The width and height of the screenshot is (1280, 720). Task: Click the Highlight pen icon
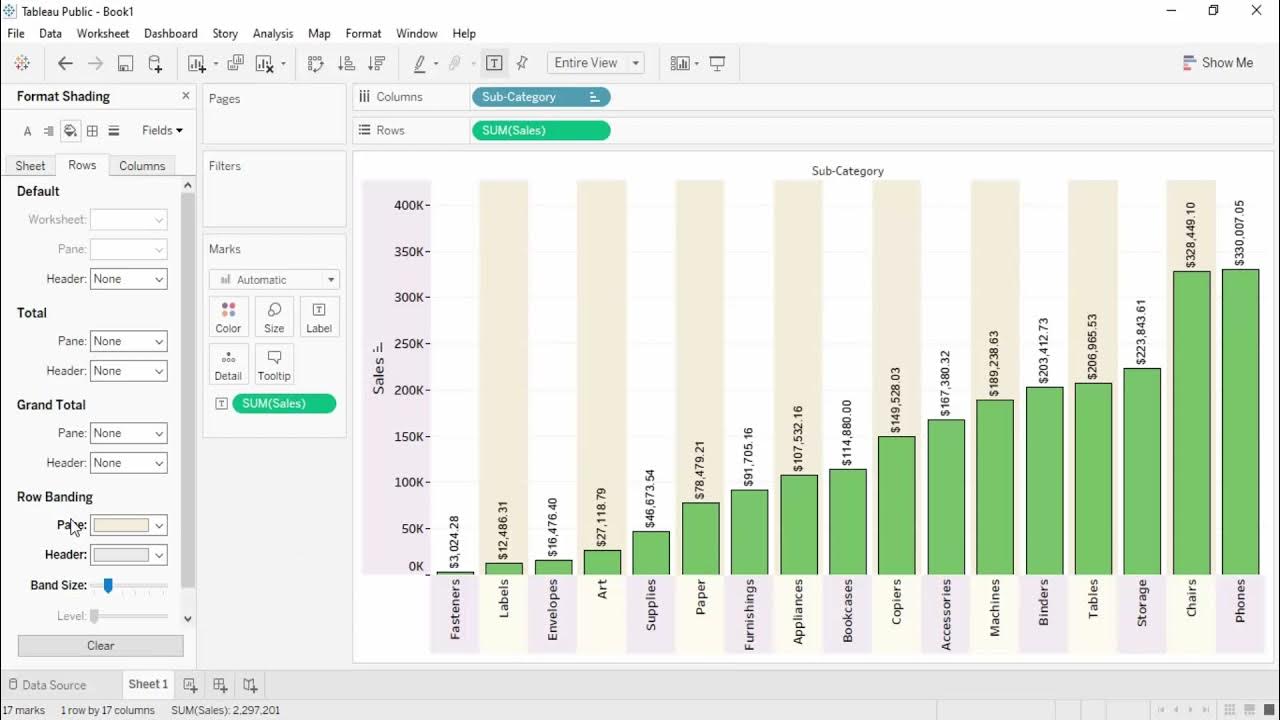420,63
